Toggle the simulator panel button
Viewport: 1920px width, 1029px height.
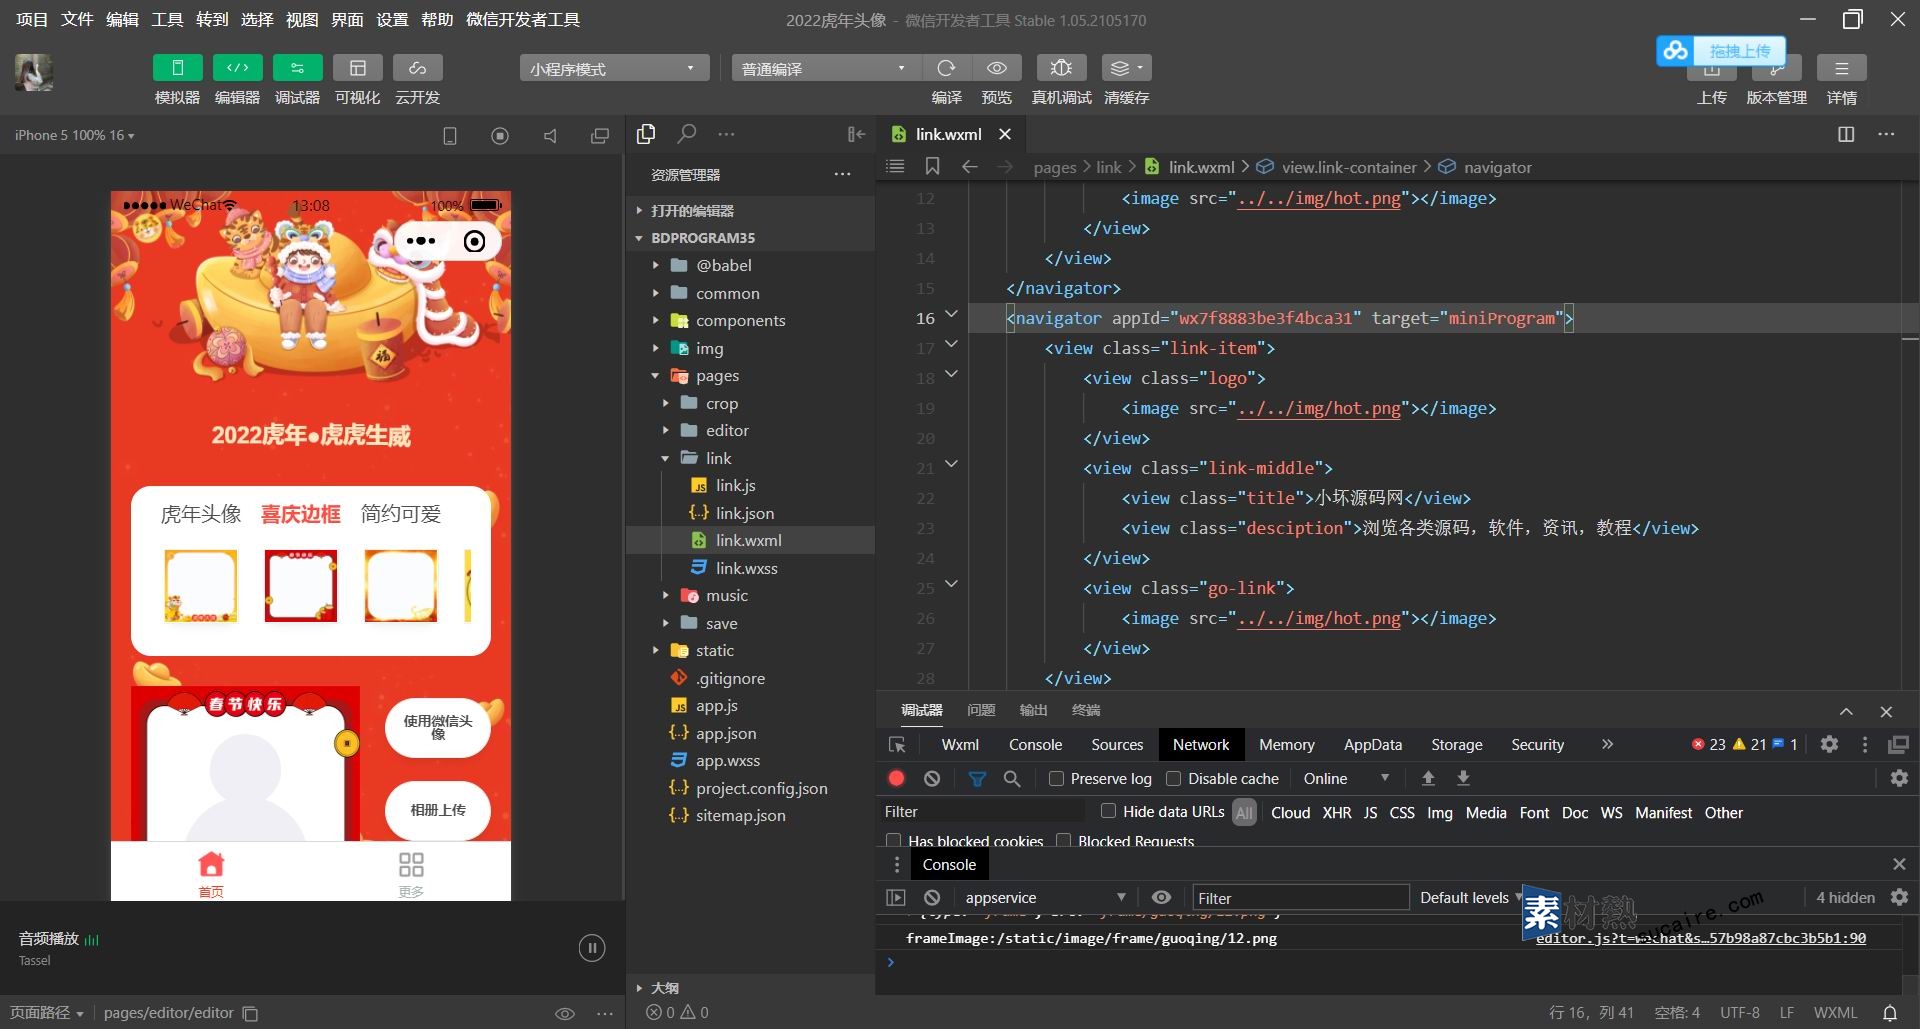click(x=177, y=68)
